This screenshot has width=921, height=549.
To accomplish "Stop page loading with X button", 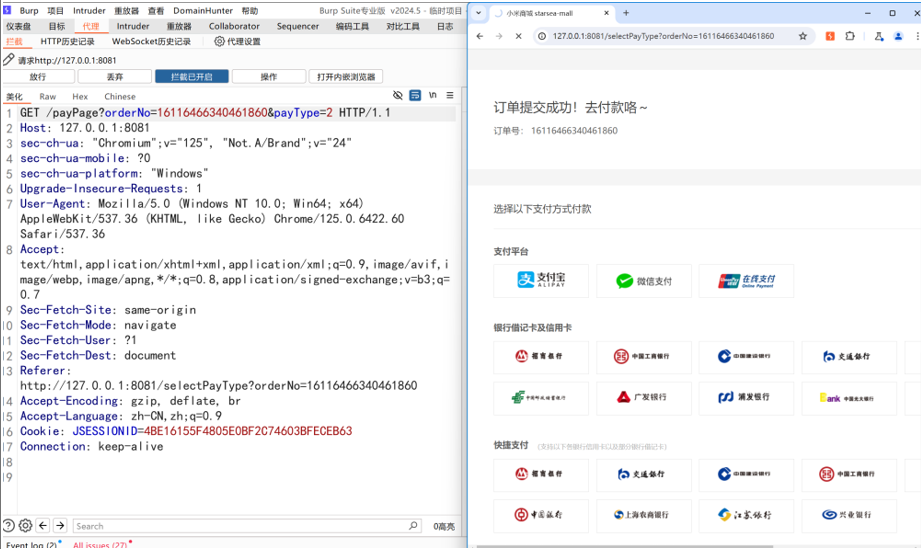I will [x=519, y=36].
